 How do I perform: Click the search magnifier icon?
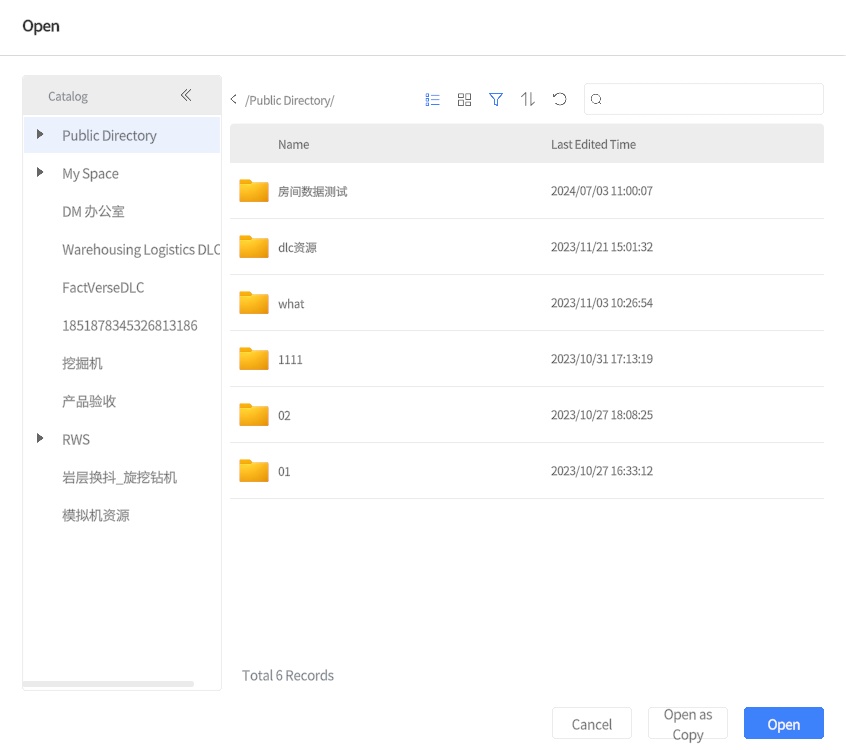point(596,99)
